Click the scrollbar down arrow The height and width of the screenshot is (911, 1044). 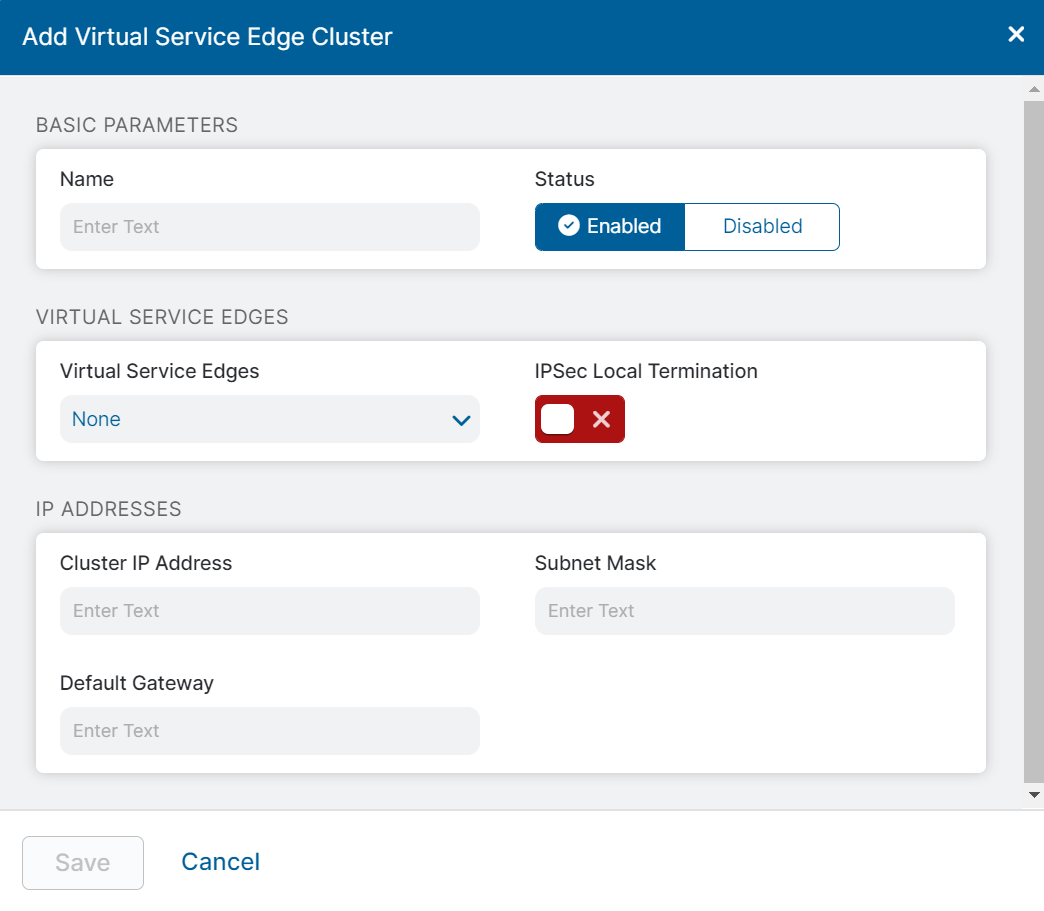coord(1034,795)
